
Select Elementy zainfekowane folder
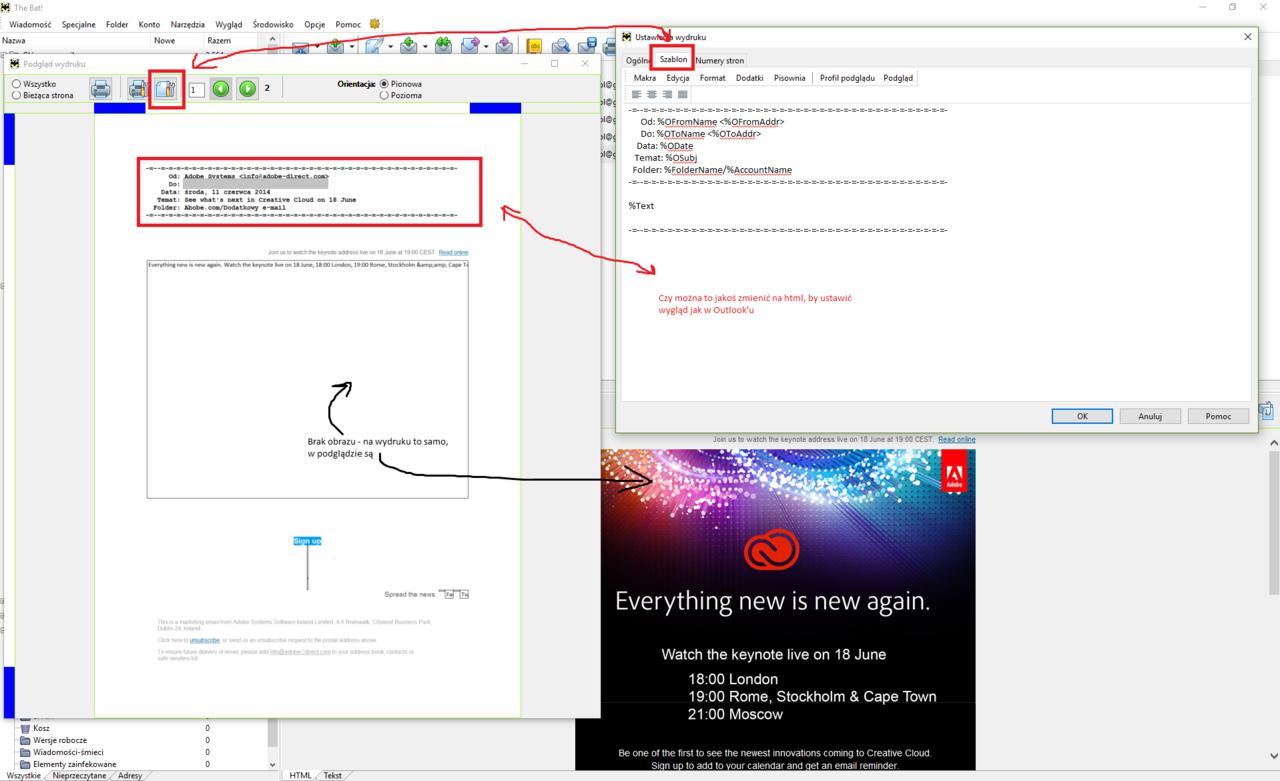pos(75,764)
